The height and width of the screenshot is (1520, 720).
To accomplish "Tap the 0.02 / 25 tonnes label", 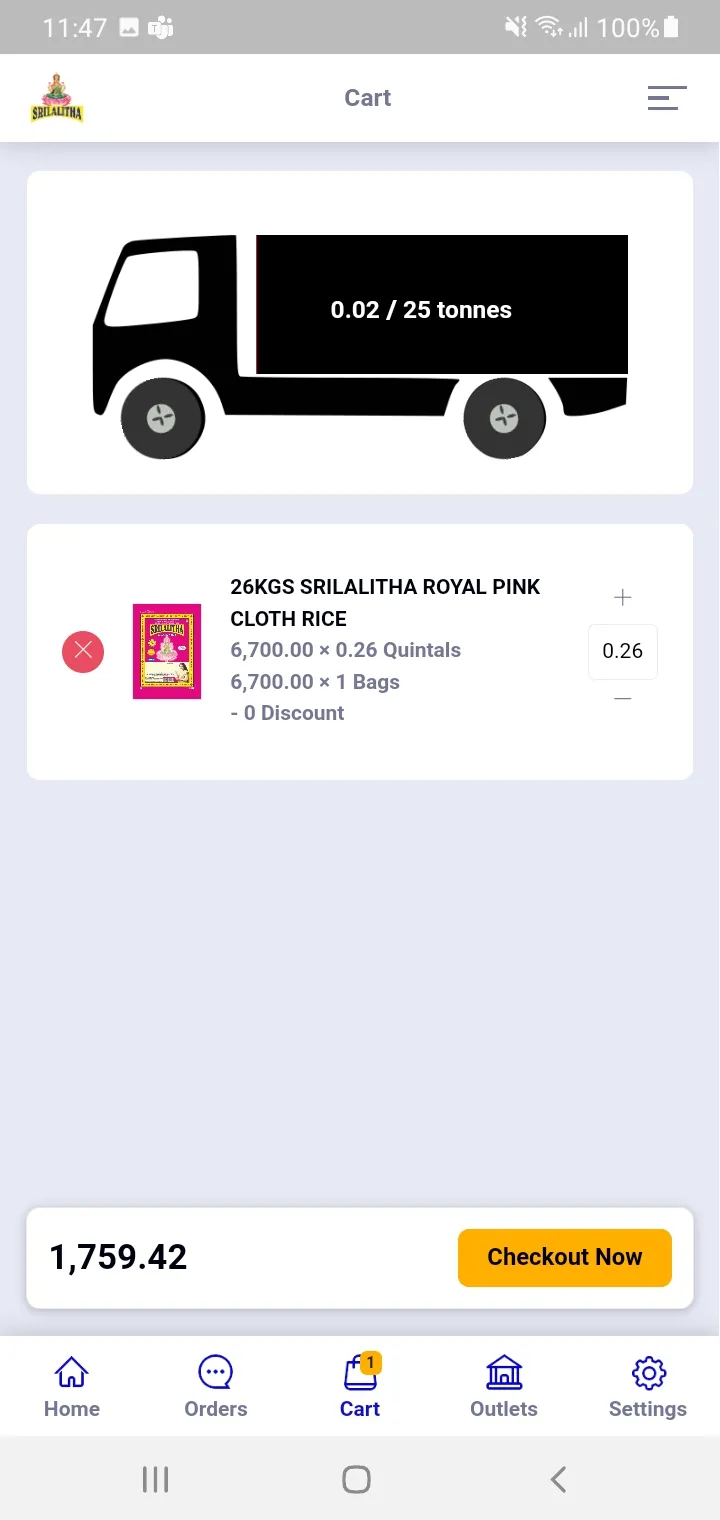I will click(x=421, y=310).
